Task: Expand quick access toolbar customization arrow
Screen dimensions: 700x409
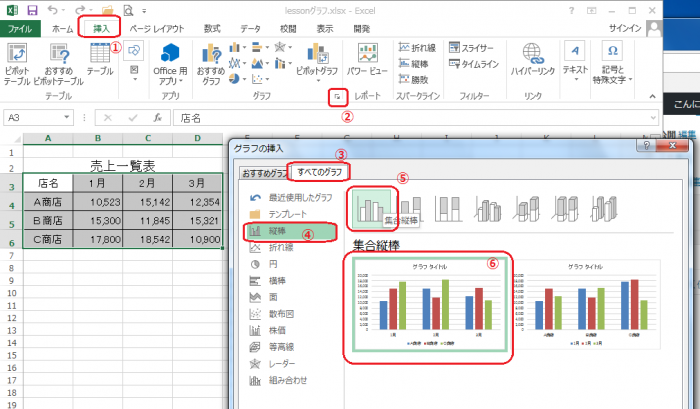Action: [144, 11]
